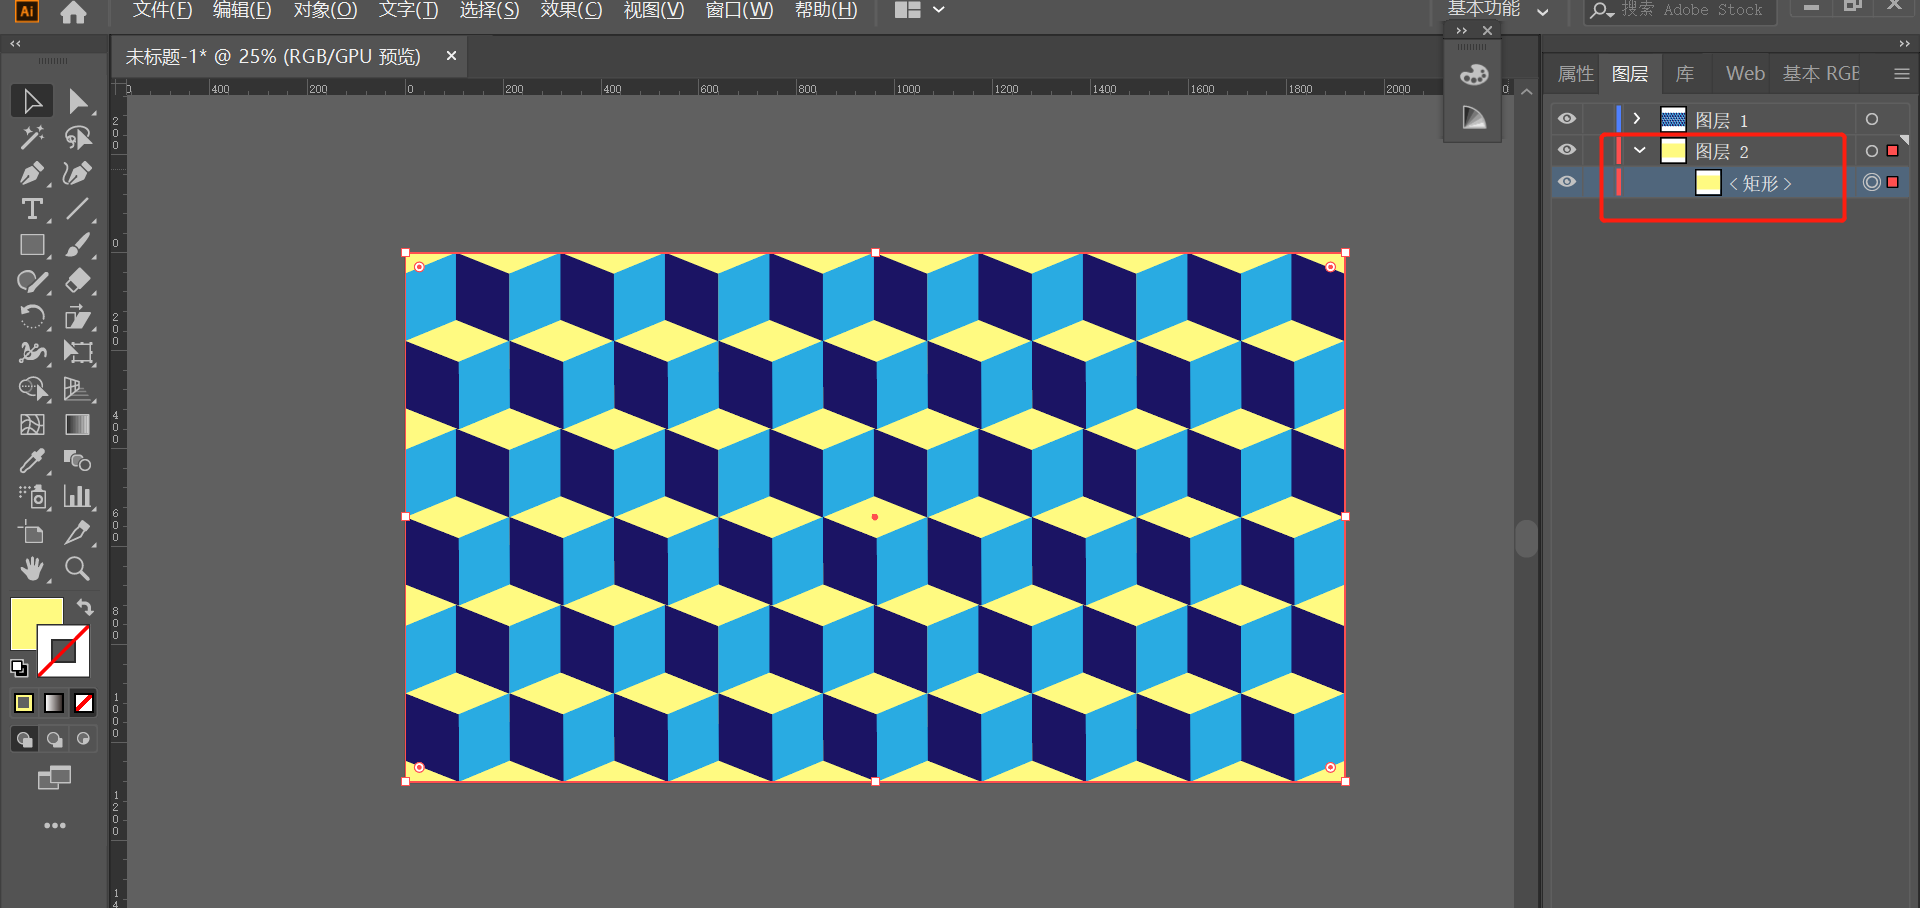Select the Symbol Sprayer tool
This screenshot has height=908, width=1920.
[32, 496]
